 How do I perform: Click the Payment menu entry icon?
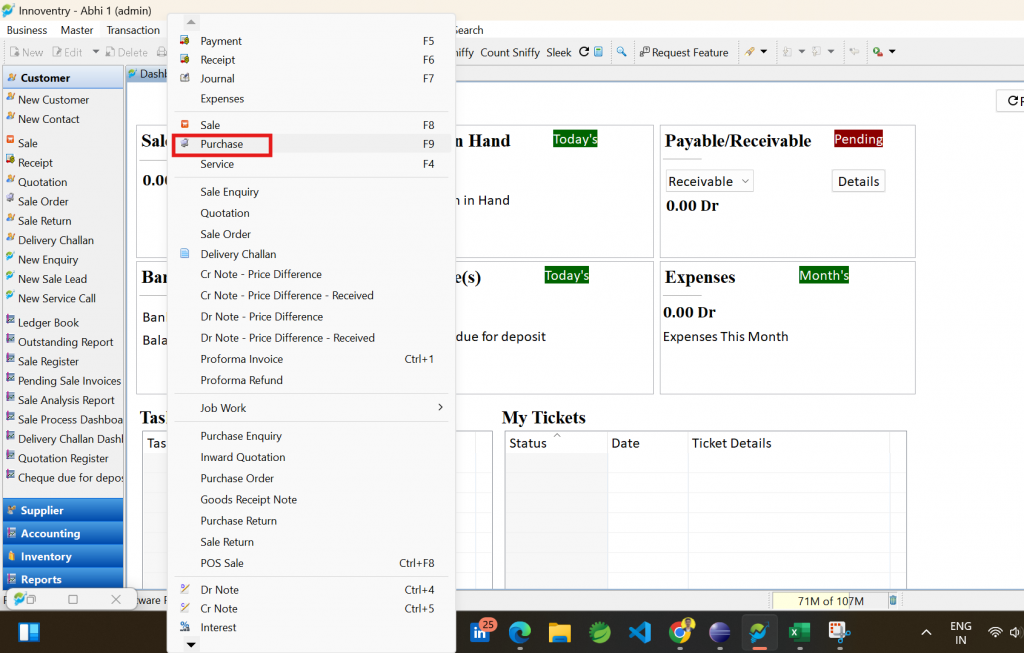pyautogui.click(x=185, y=40)
